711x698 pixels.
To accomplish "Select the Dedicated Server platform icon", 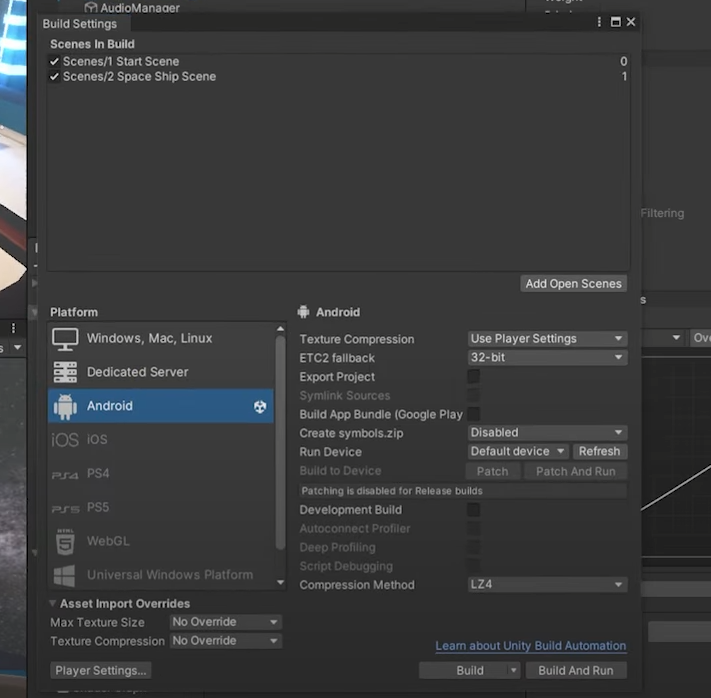I will pyautogui.click(x=65, y=372).
